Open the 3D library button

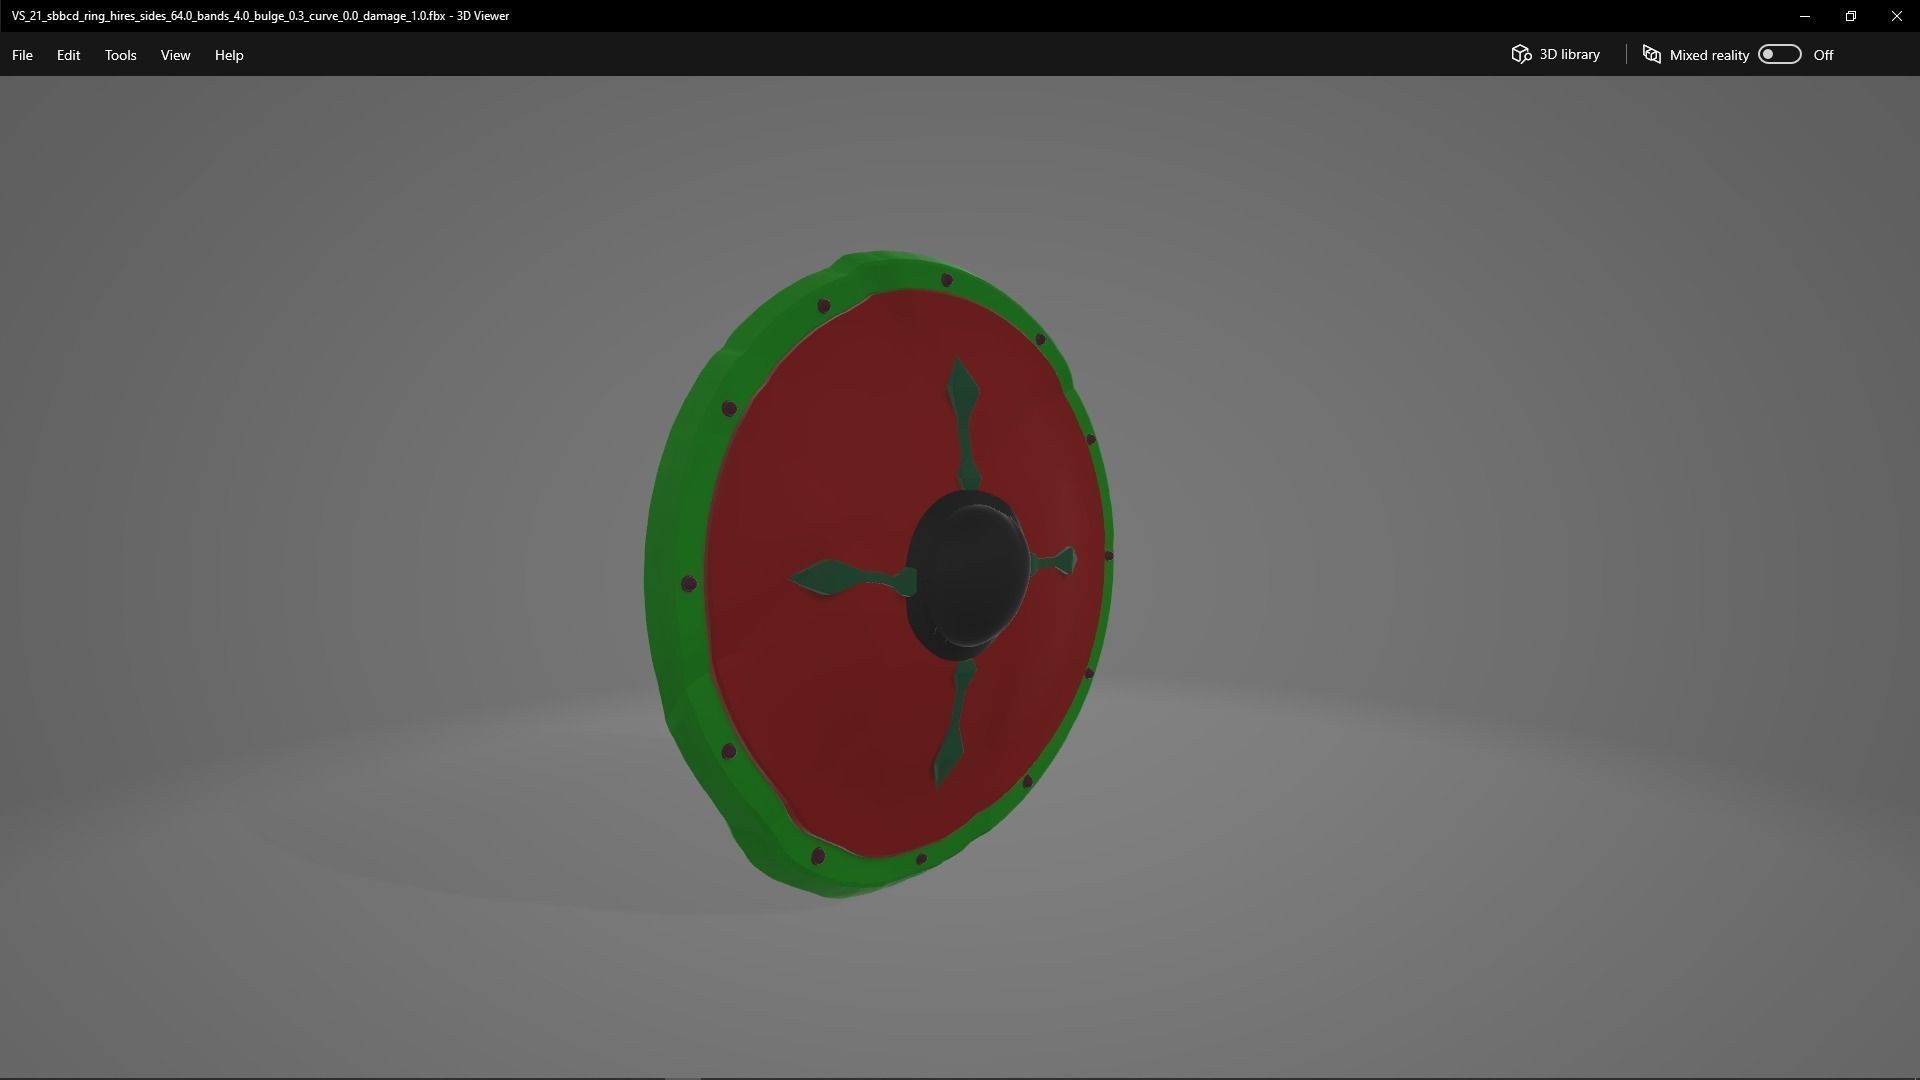pyautogui.click(x=1556, y=54)
